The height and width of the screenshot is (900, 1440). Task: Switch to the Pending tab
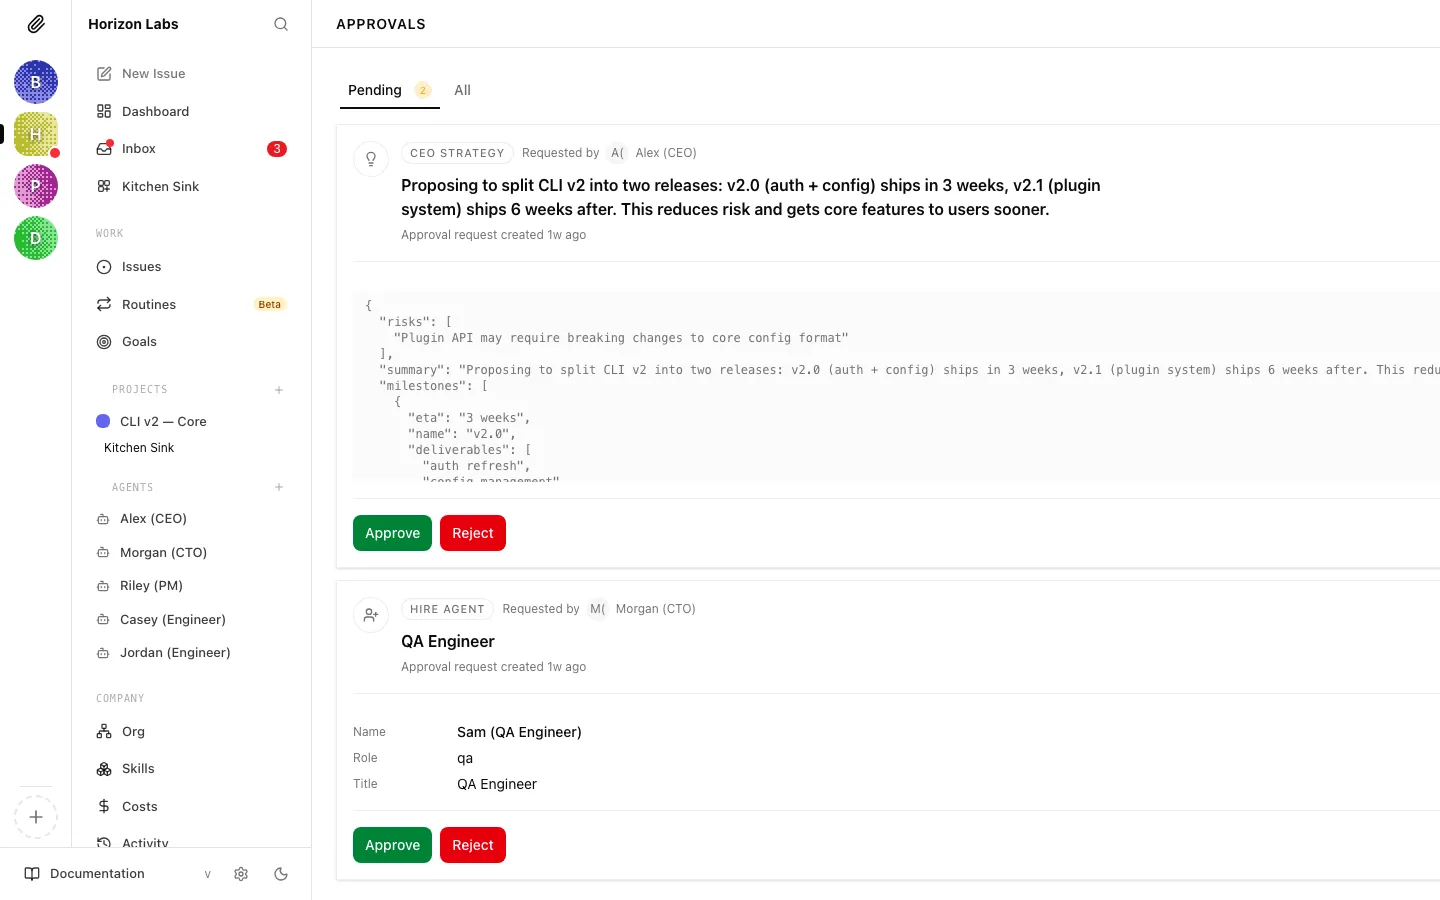click(389, 90)
